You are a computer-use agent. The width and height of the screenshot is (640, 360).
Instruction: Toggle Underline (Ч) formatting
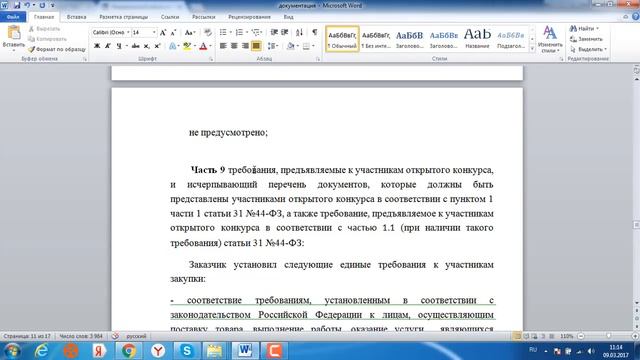(x=119, y=46)
